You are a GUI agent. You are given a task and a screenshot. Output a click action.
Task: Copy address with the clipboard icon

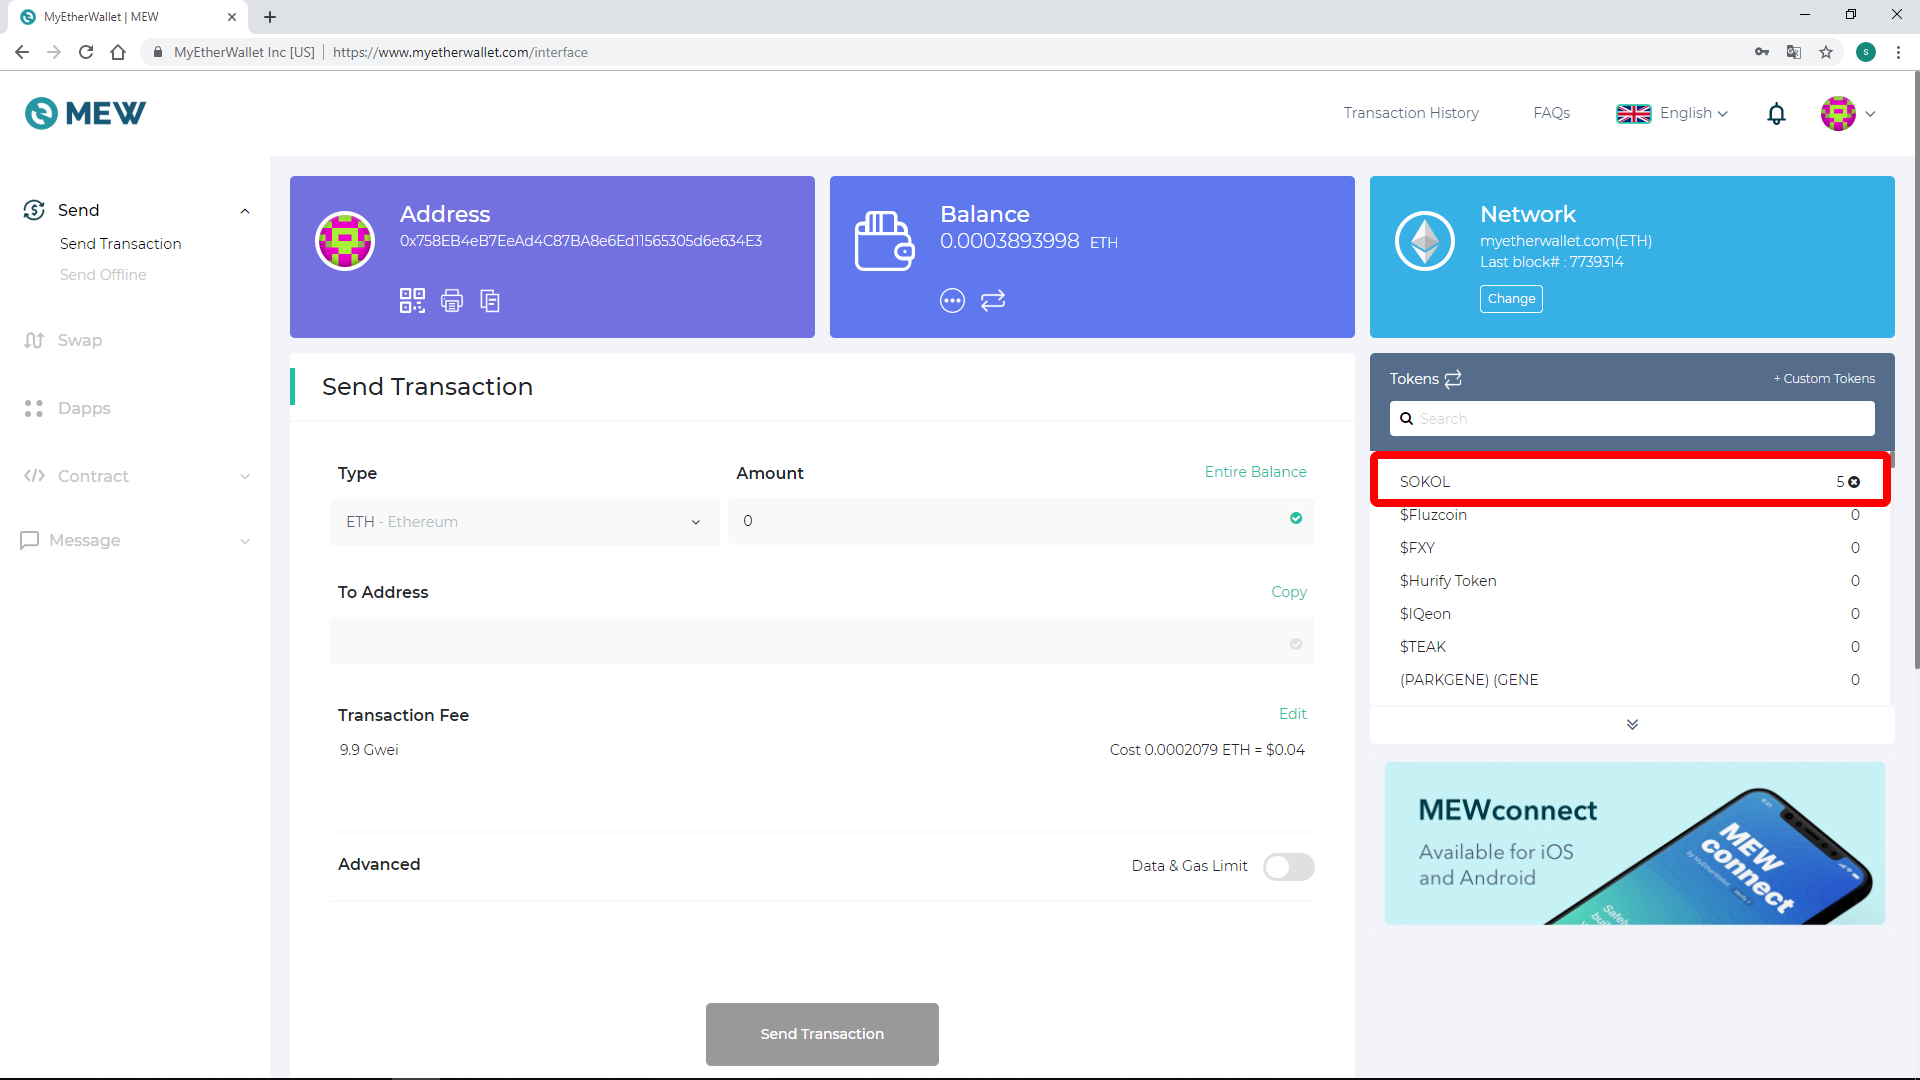coord(490,300)
